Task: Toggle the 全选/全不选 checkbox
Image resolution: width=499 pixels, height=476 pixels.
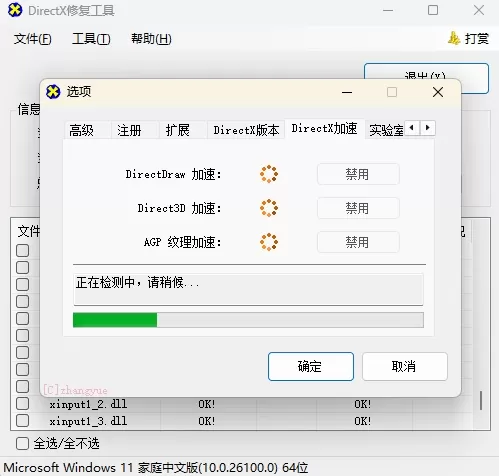Action: tap(22, 443)
